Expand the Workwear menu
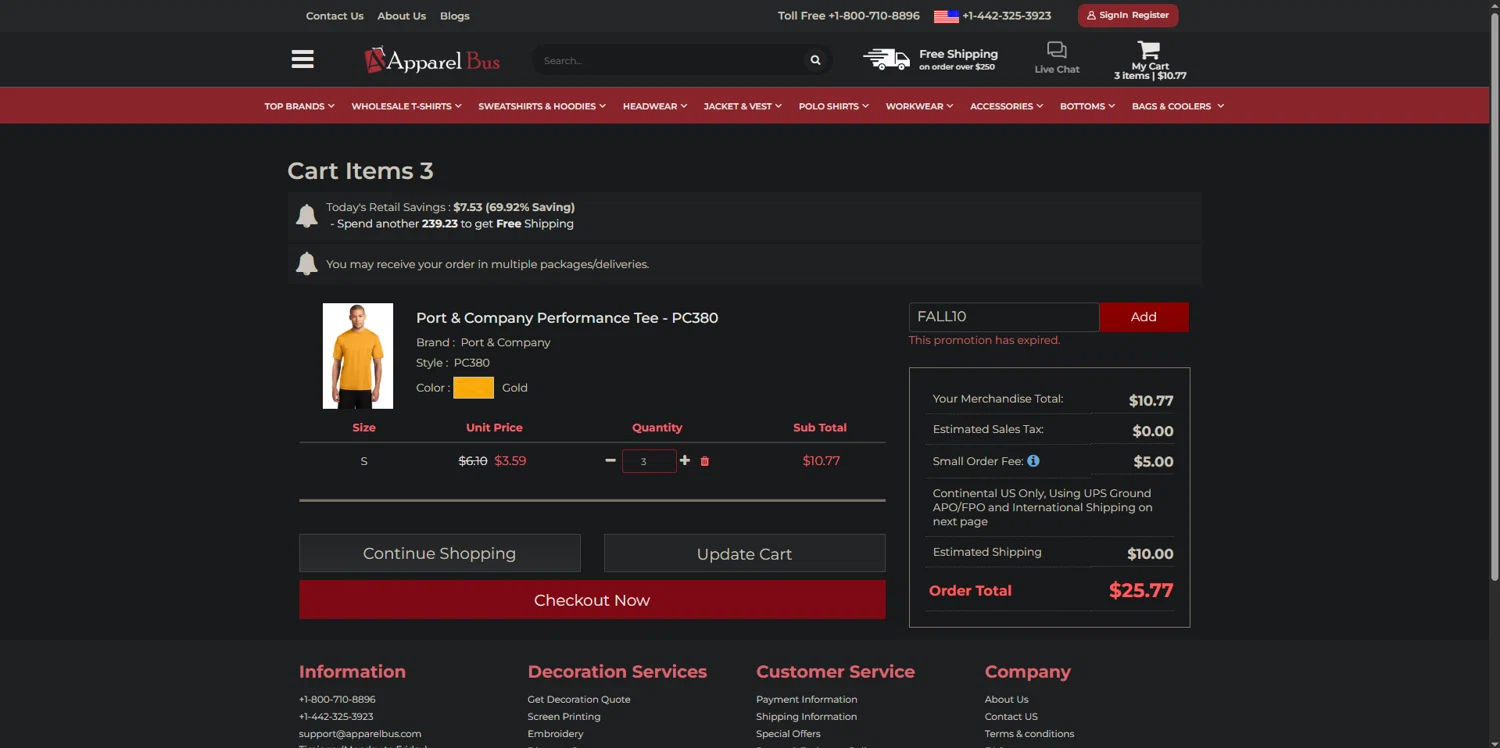Screen dimensions: 1500x748 [x=919, y=106]
